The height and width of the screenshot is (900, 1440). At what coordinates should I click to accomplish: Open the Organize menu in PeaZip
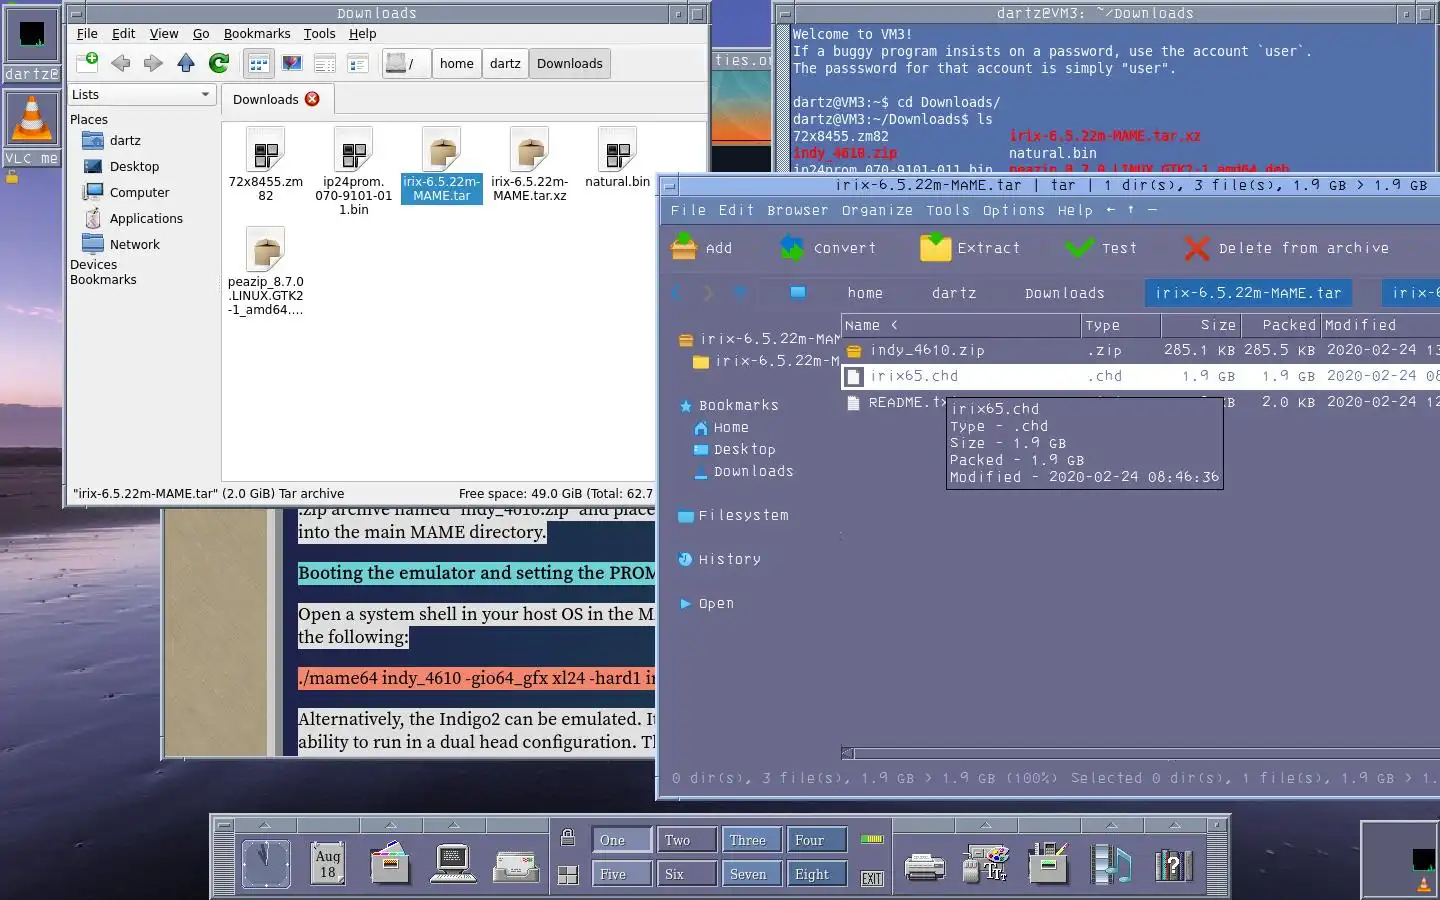click(x=877, y=210)
